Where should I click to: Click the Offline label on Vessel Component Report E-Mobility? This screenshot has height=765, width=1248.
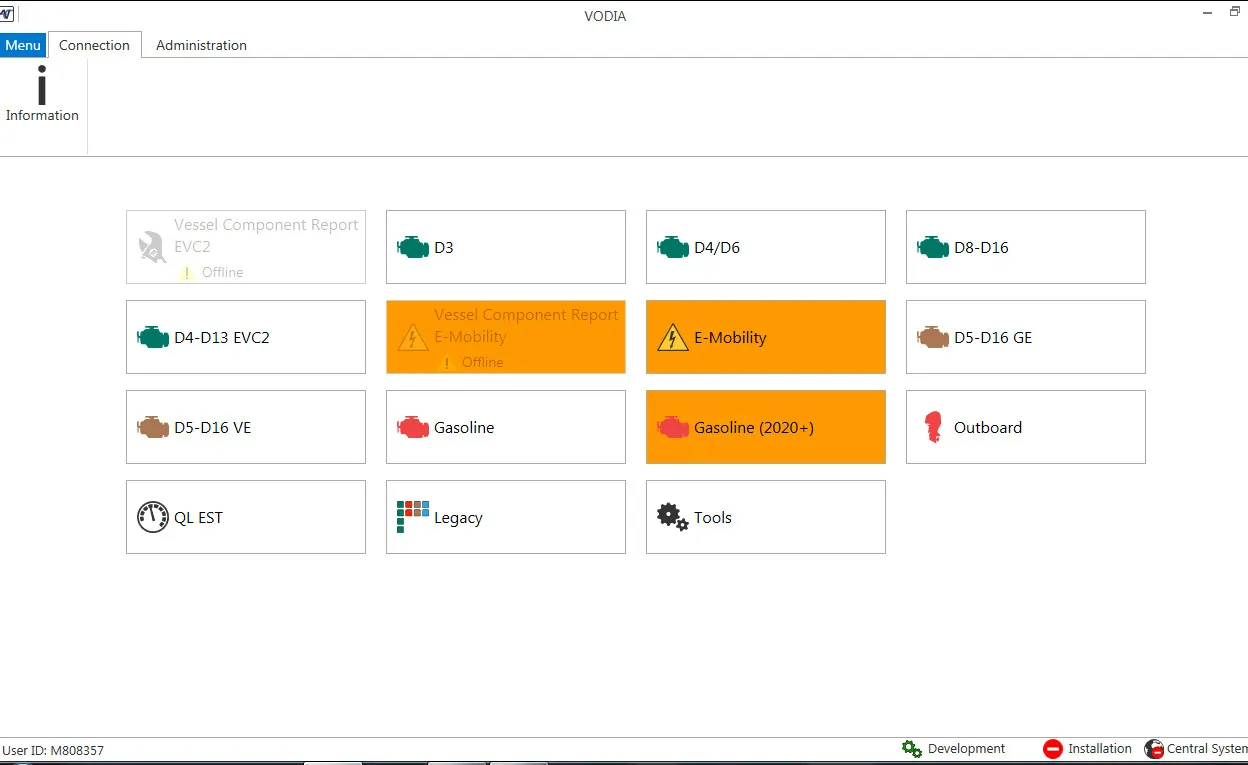coord(482,362)
